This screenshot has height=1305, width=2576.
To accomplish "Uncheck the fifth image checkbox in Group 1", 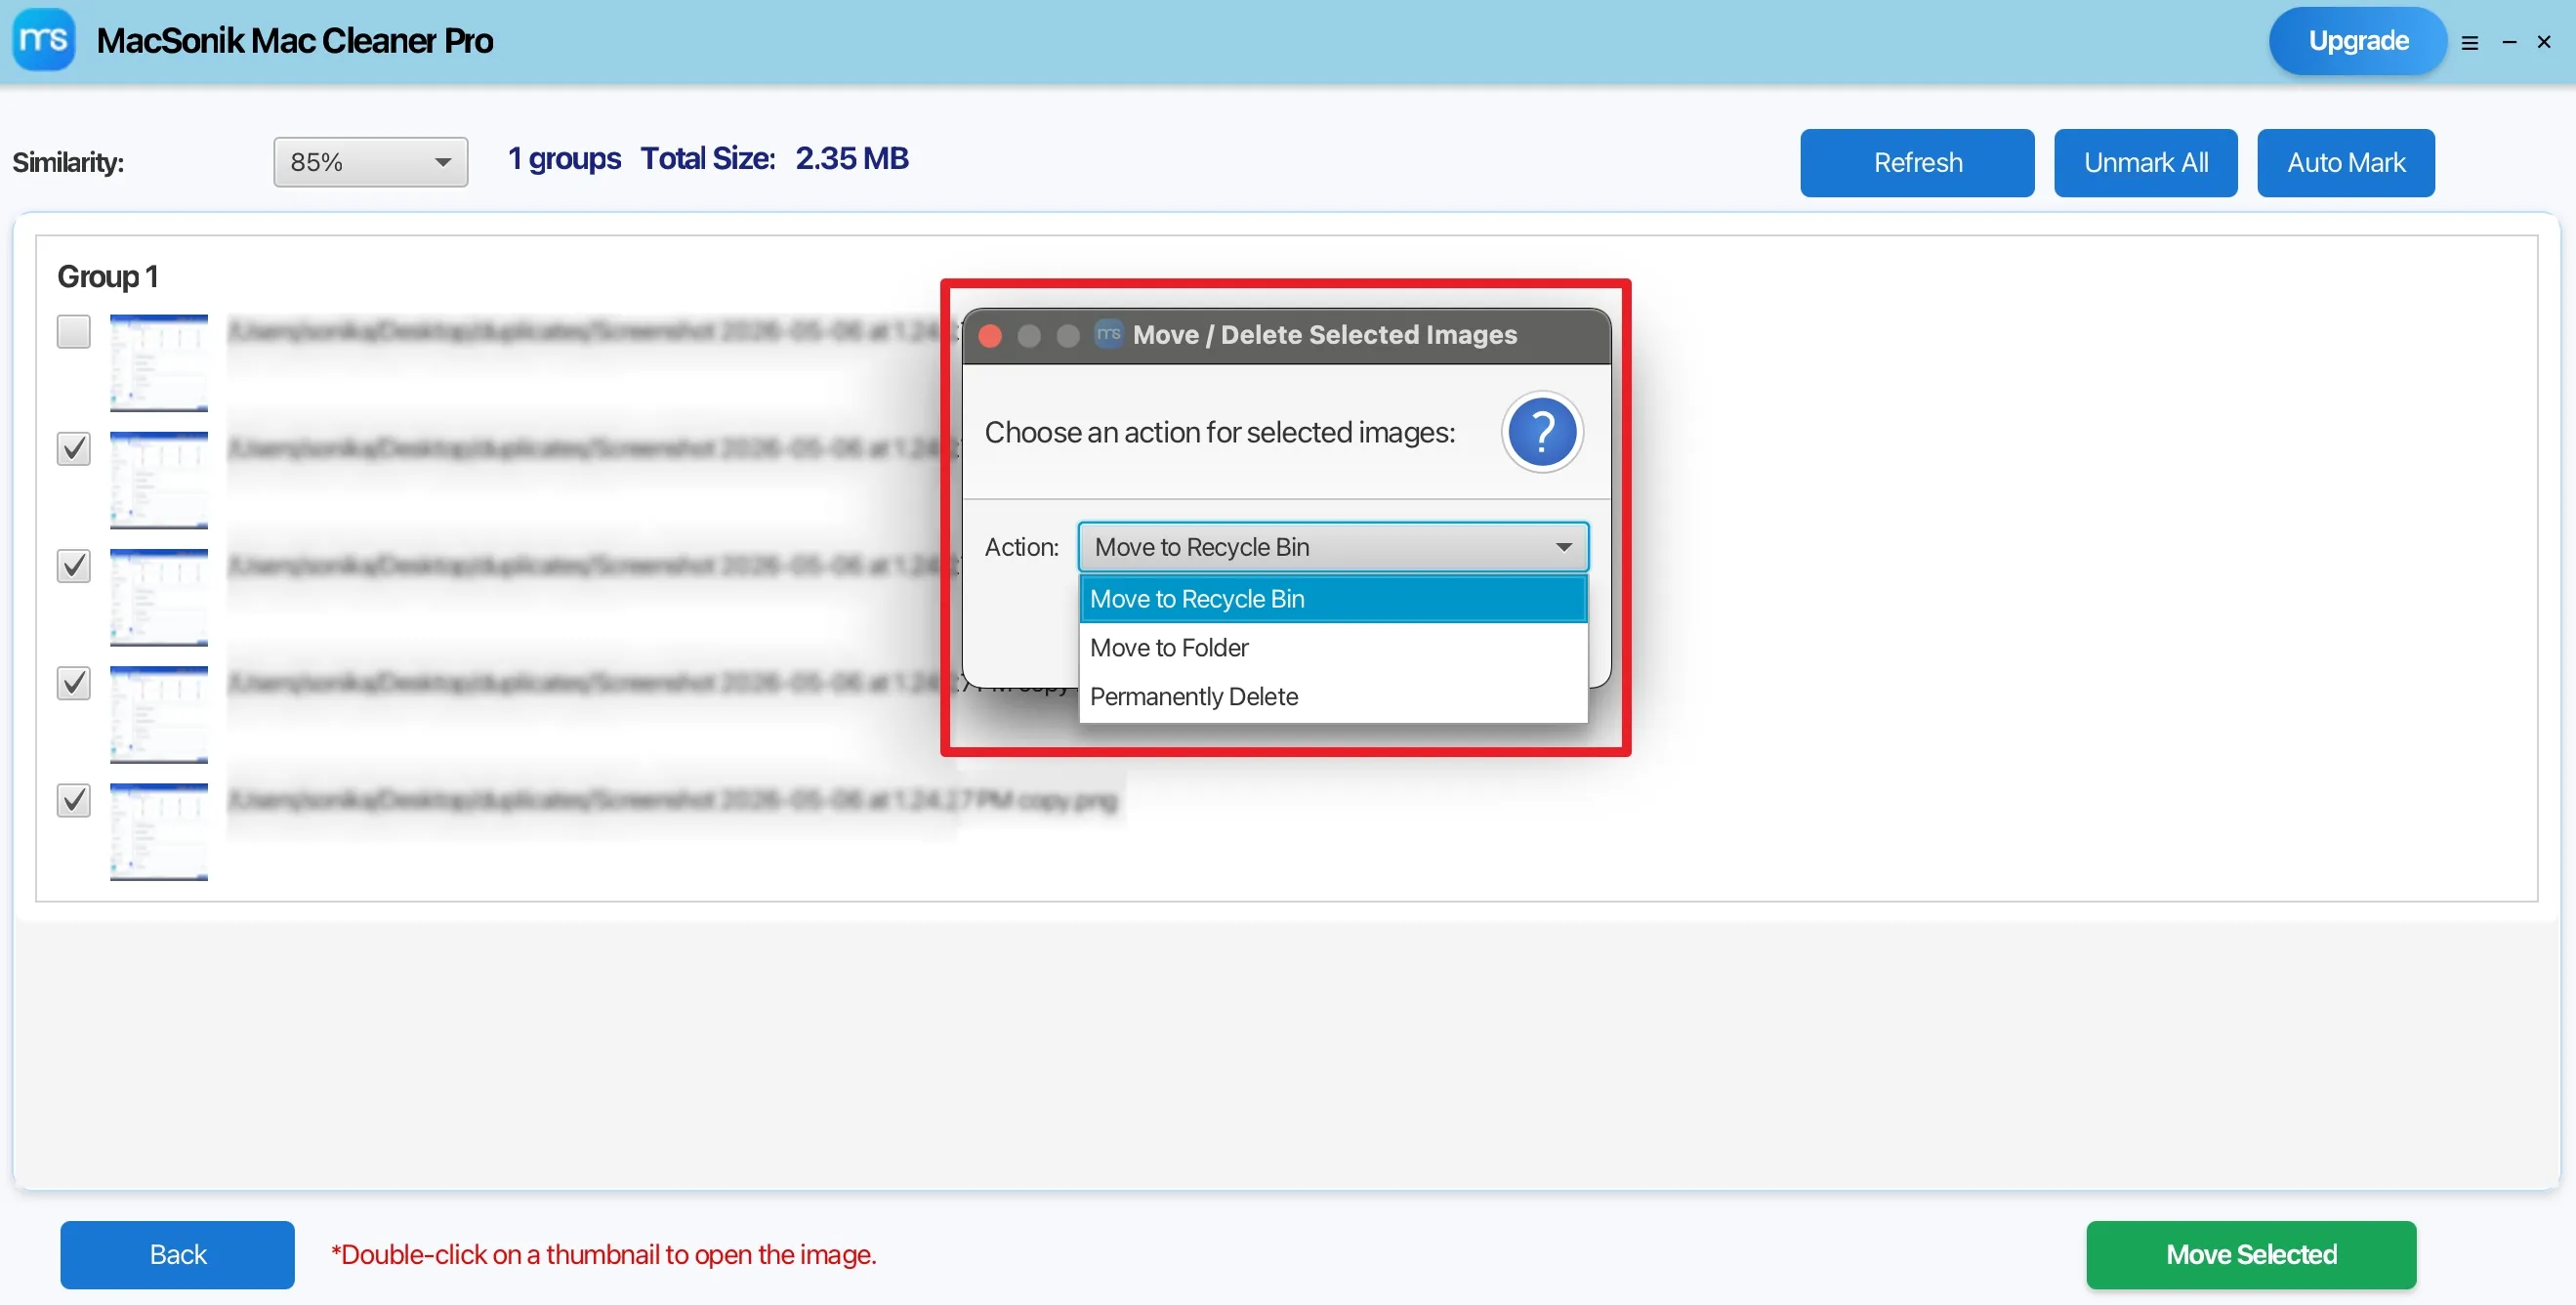I will tap(74, 800).
